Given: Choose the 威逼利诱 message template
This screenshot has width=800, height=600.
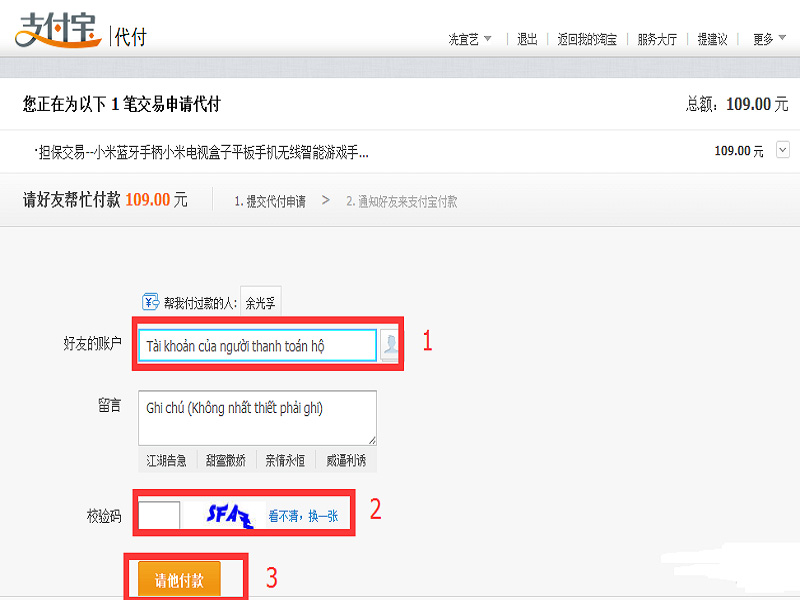Looking at the screenshot, I should pos(346,461).
